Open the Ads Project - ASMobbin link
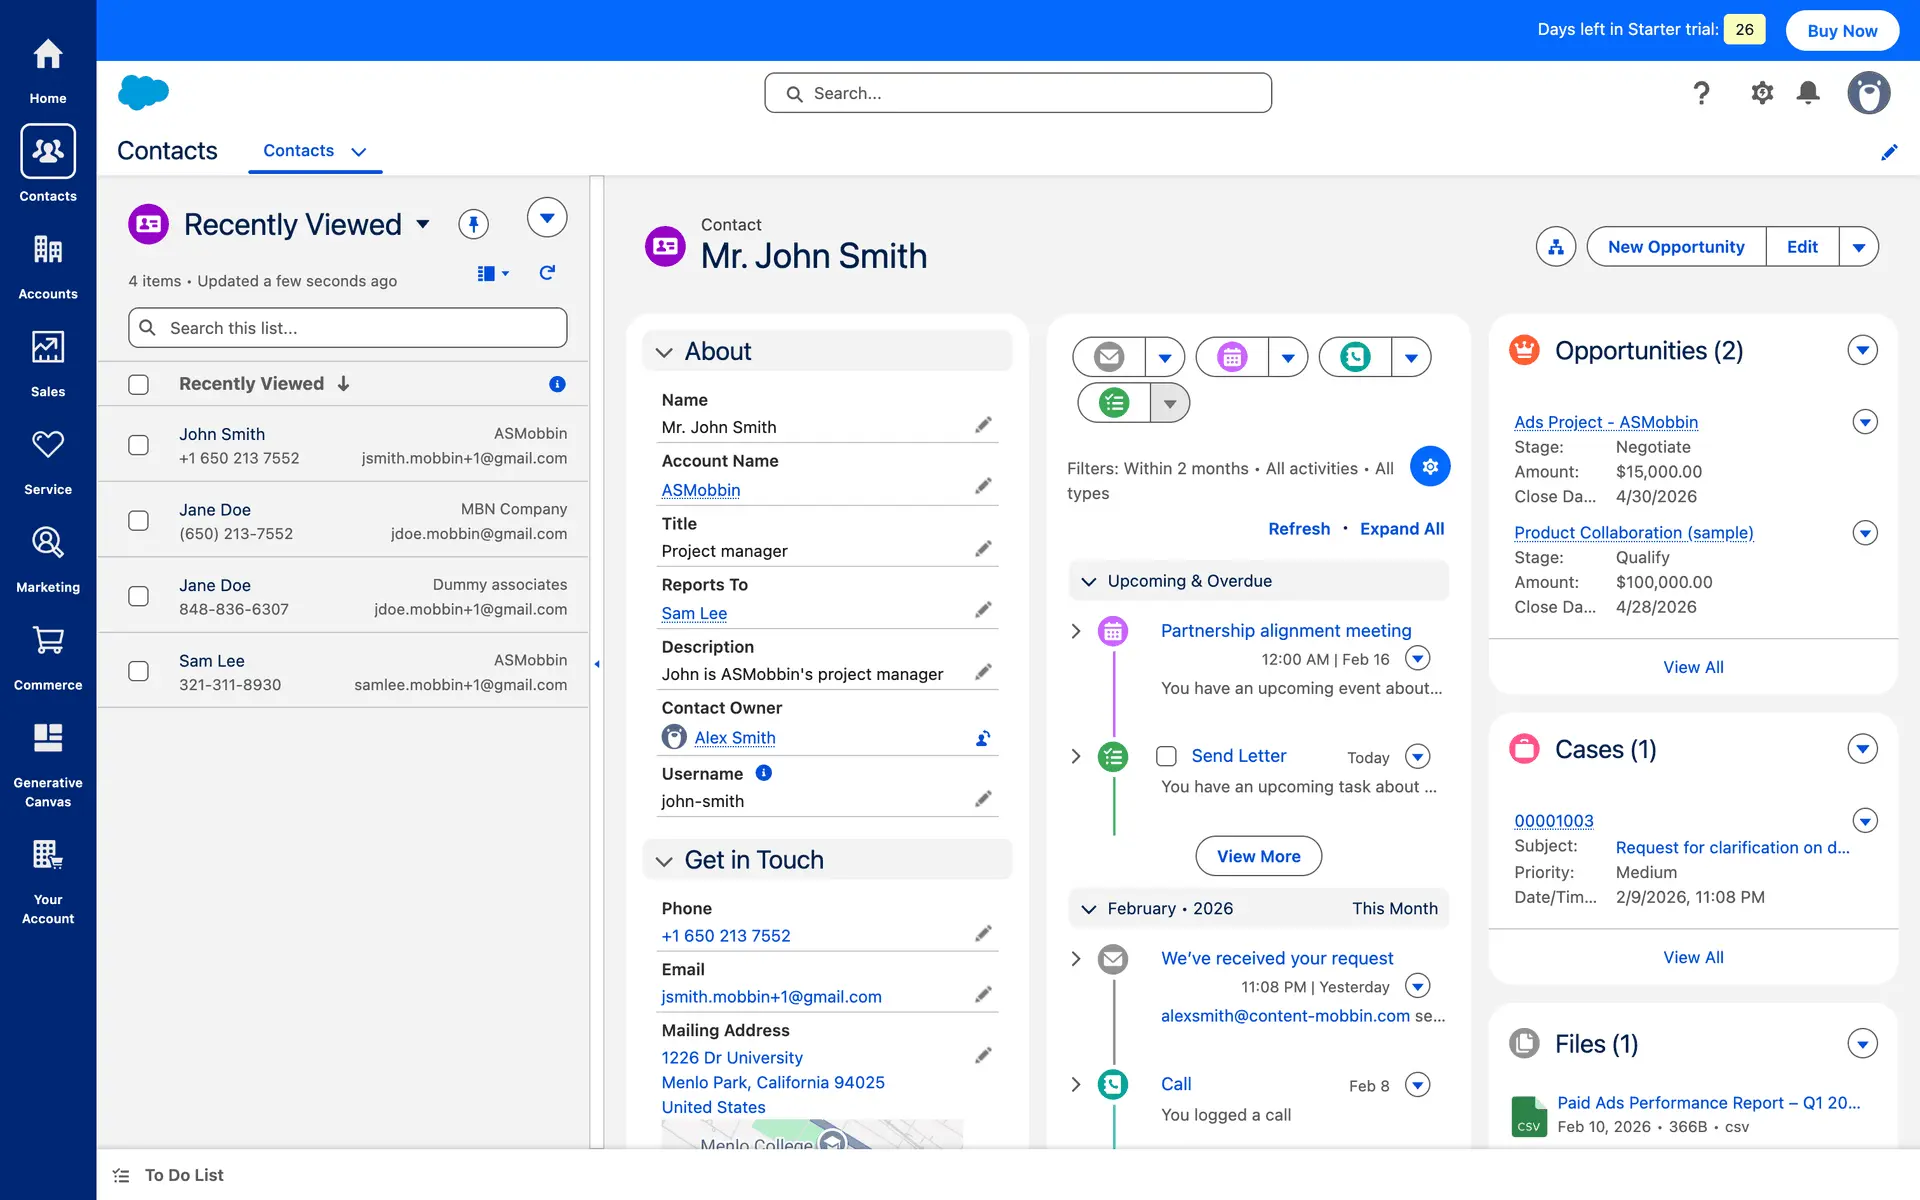Image resolution: width=1920 pixels, height=1200 pixels. [x=1605, y=422]
